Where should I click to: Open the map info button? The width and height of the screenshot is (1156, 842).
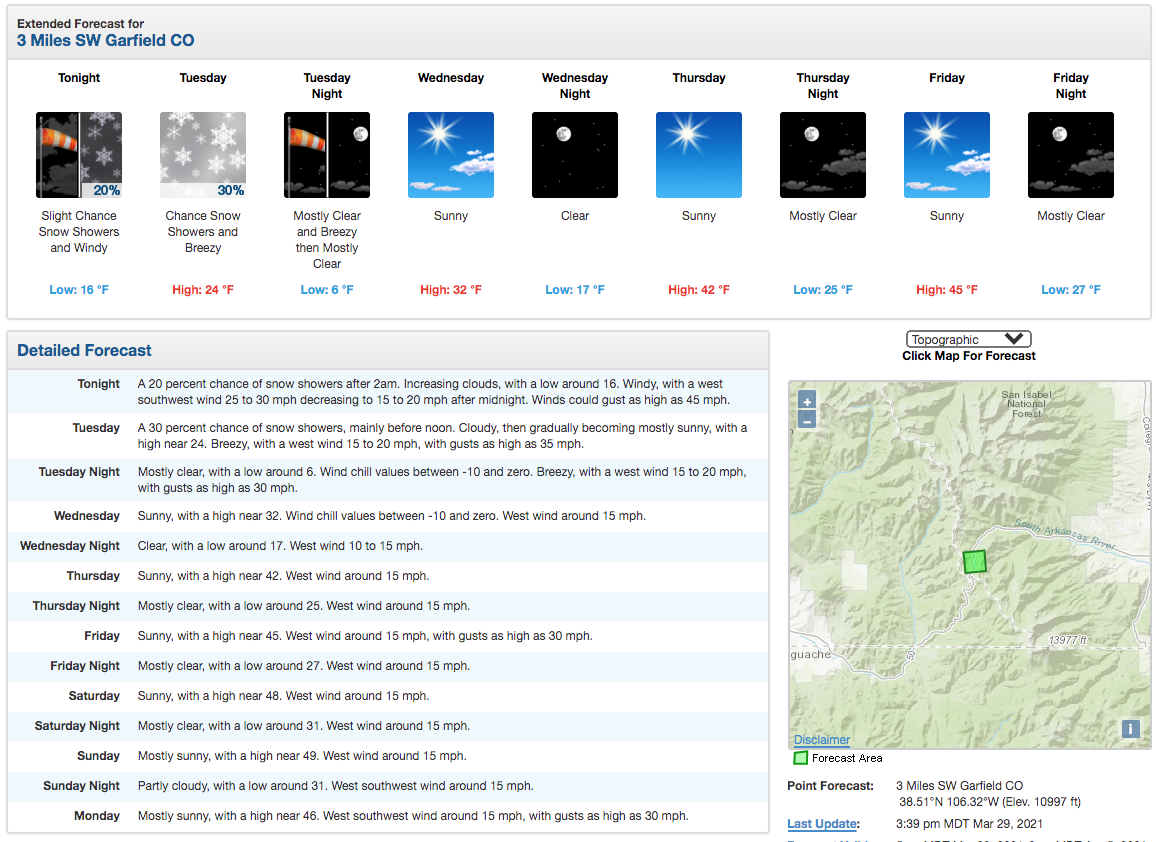pyautogui.click(x=1130, y=728)
